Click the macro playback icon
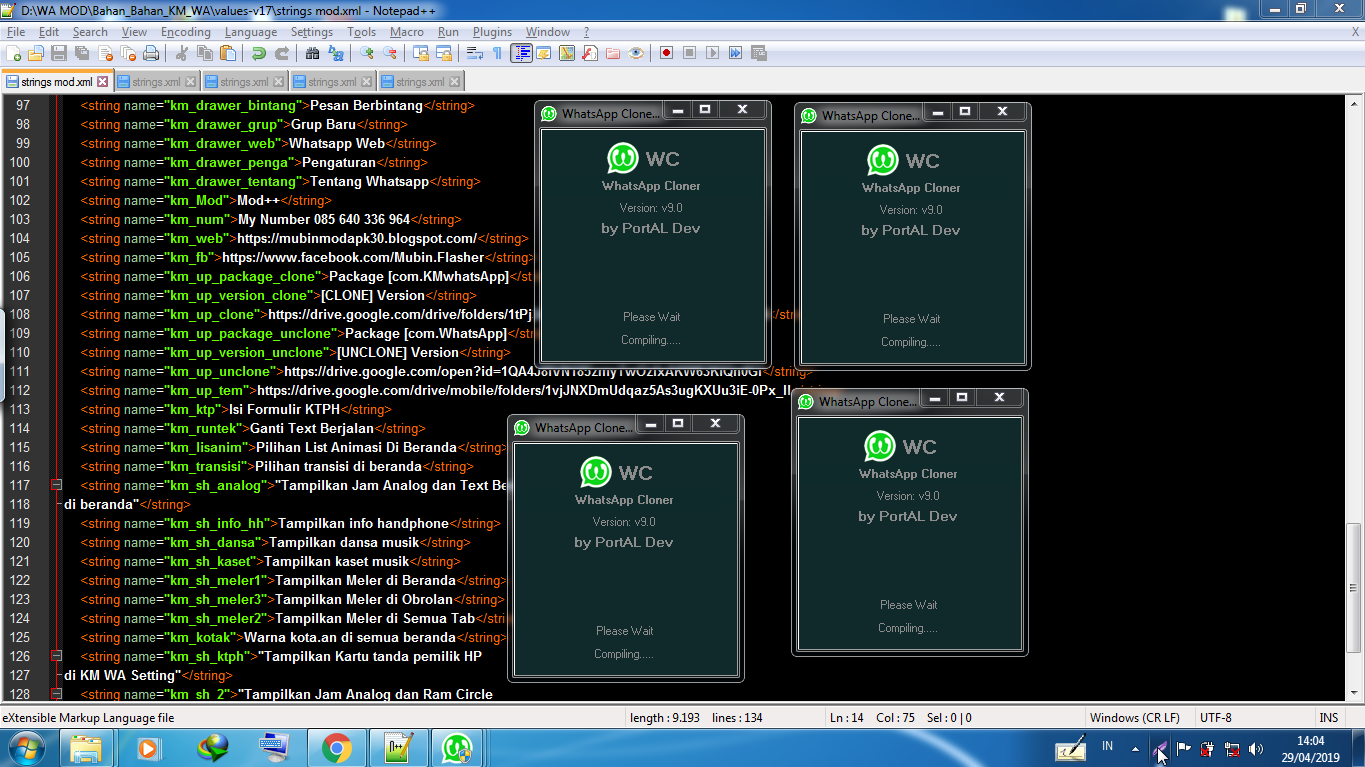 point(713,53)
